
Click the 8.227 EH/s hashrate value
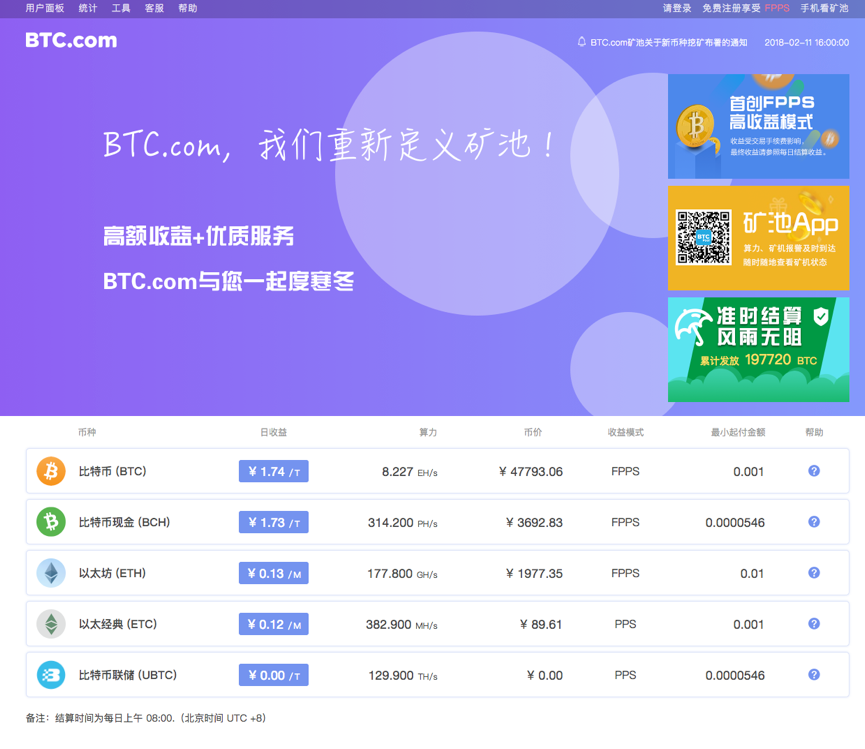pos(409,472)
